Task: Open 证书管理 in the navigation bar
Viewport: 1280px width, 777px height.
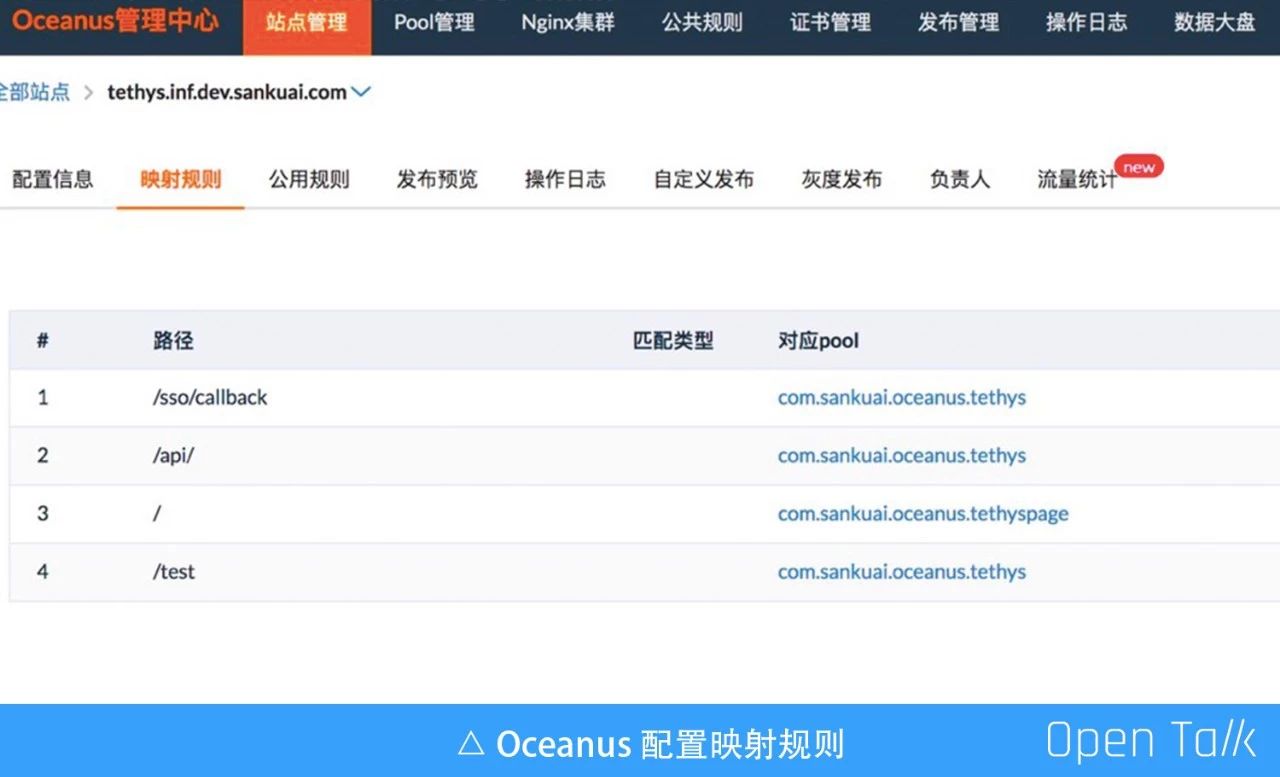Action: 830,23
